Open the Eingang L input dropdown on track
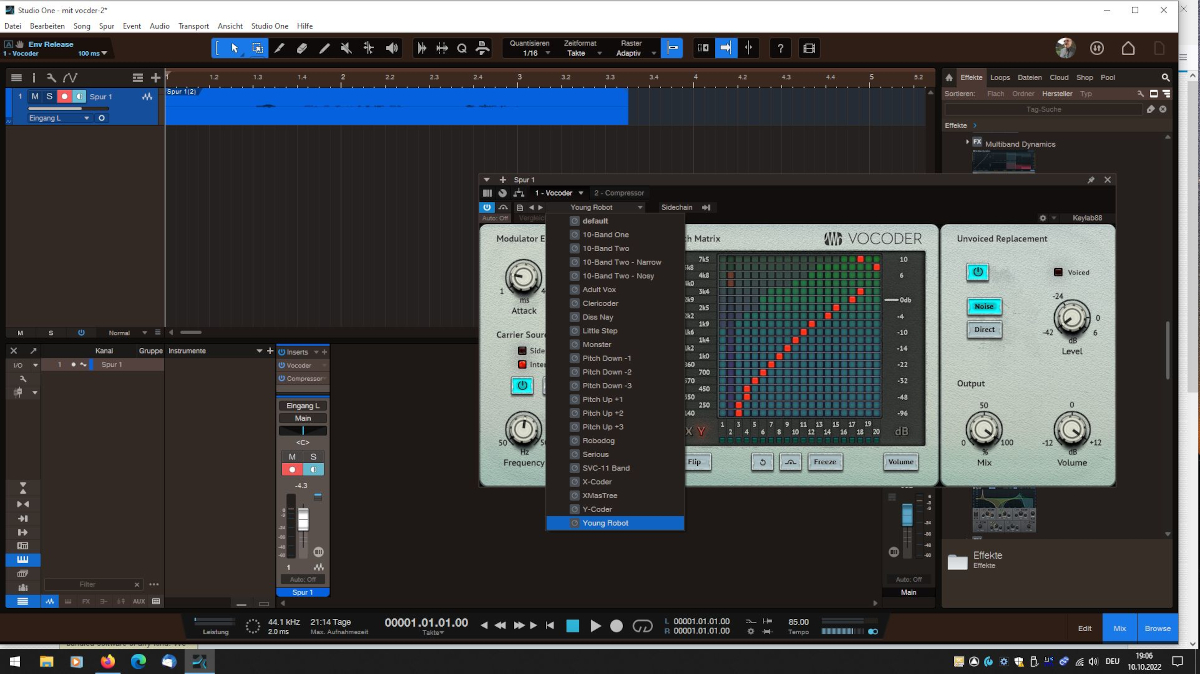Screen dimensions: 1200x674 click(59, 118)
